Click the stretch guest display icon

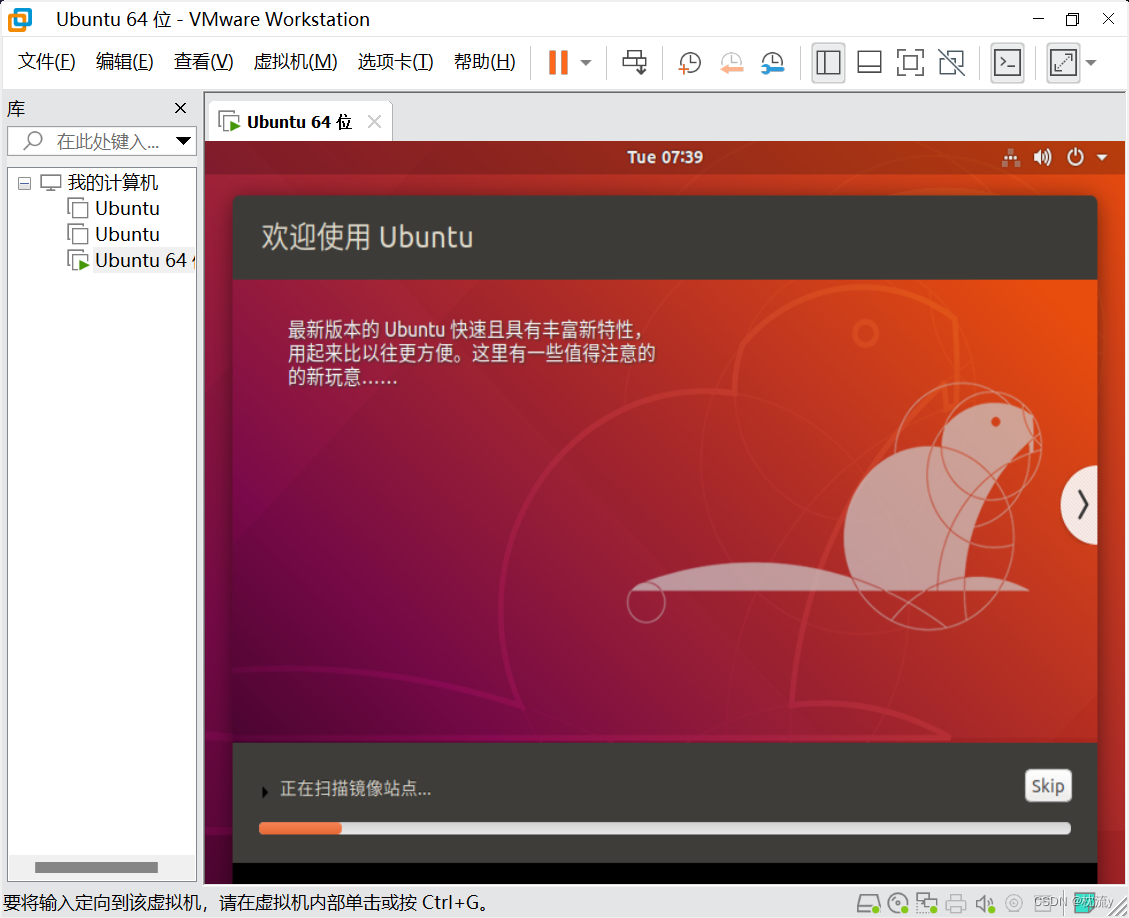point(1063,63)
